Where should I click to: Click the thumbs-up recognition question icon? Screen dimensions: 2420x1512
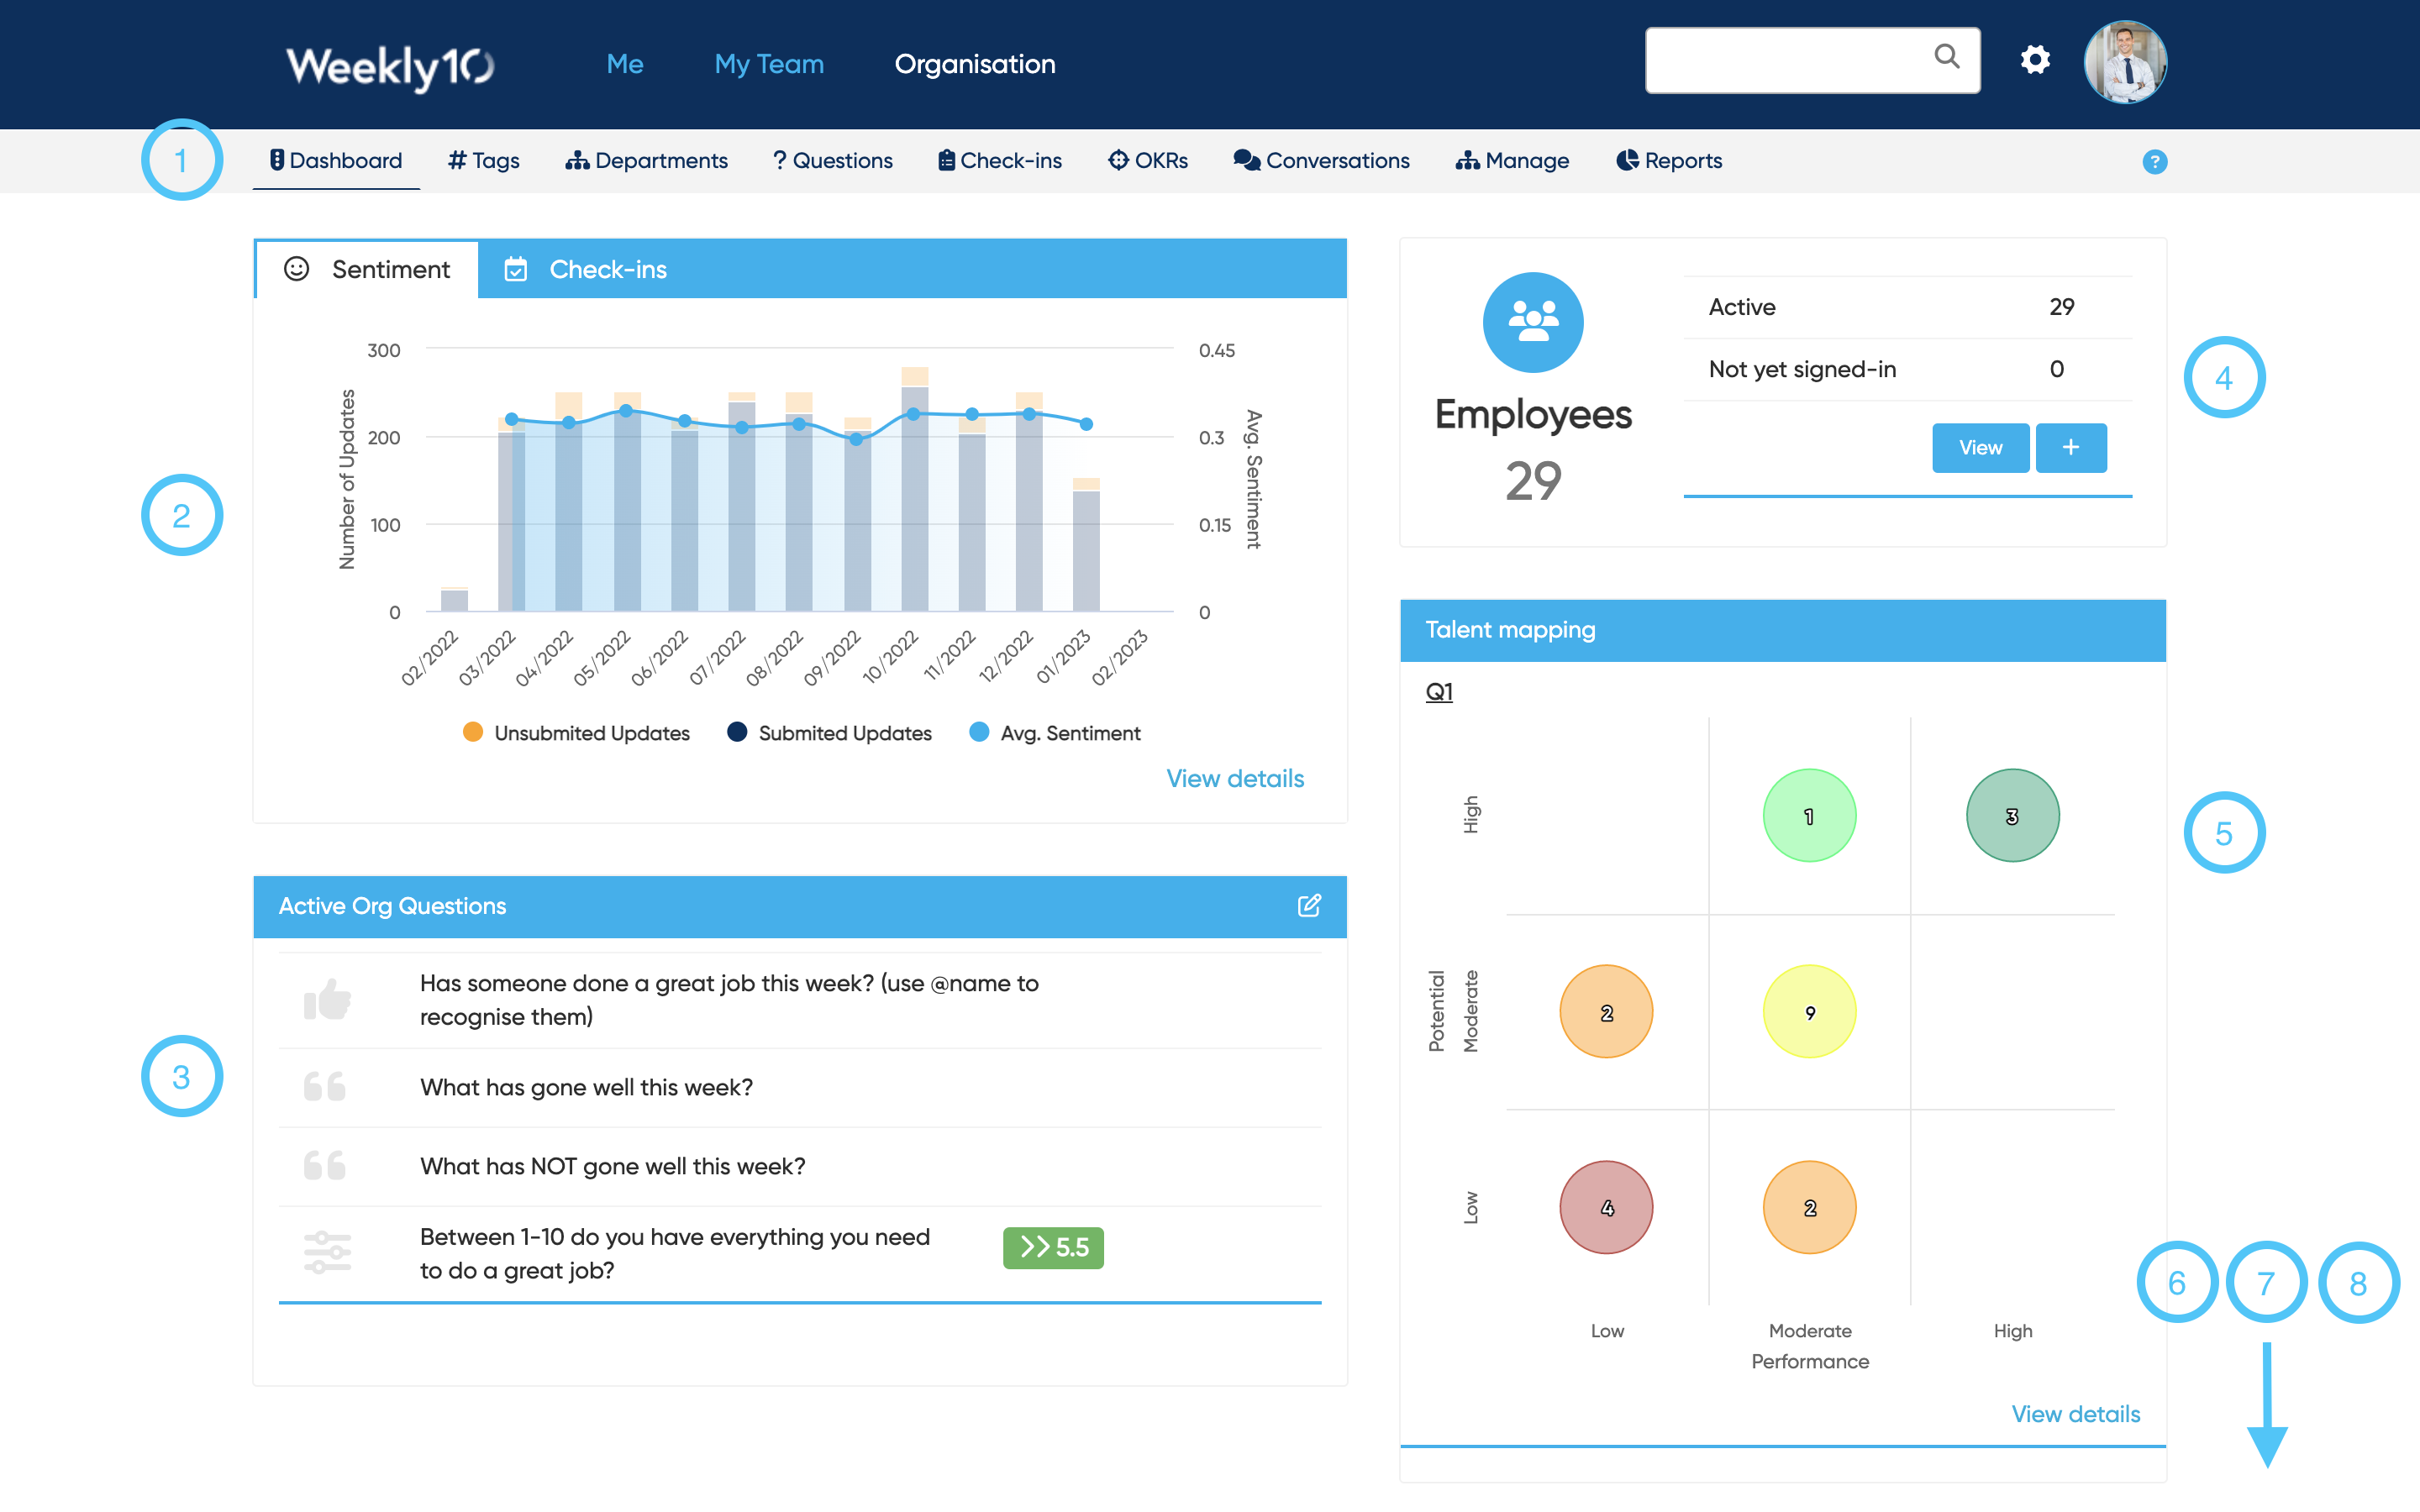[327, 999]
